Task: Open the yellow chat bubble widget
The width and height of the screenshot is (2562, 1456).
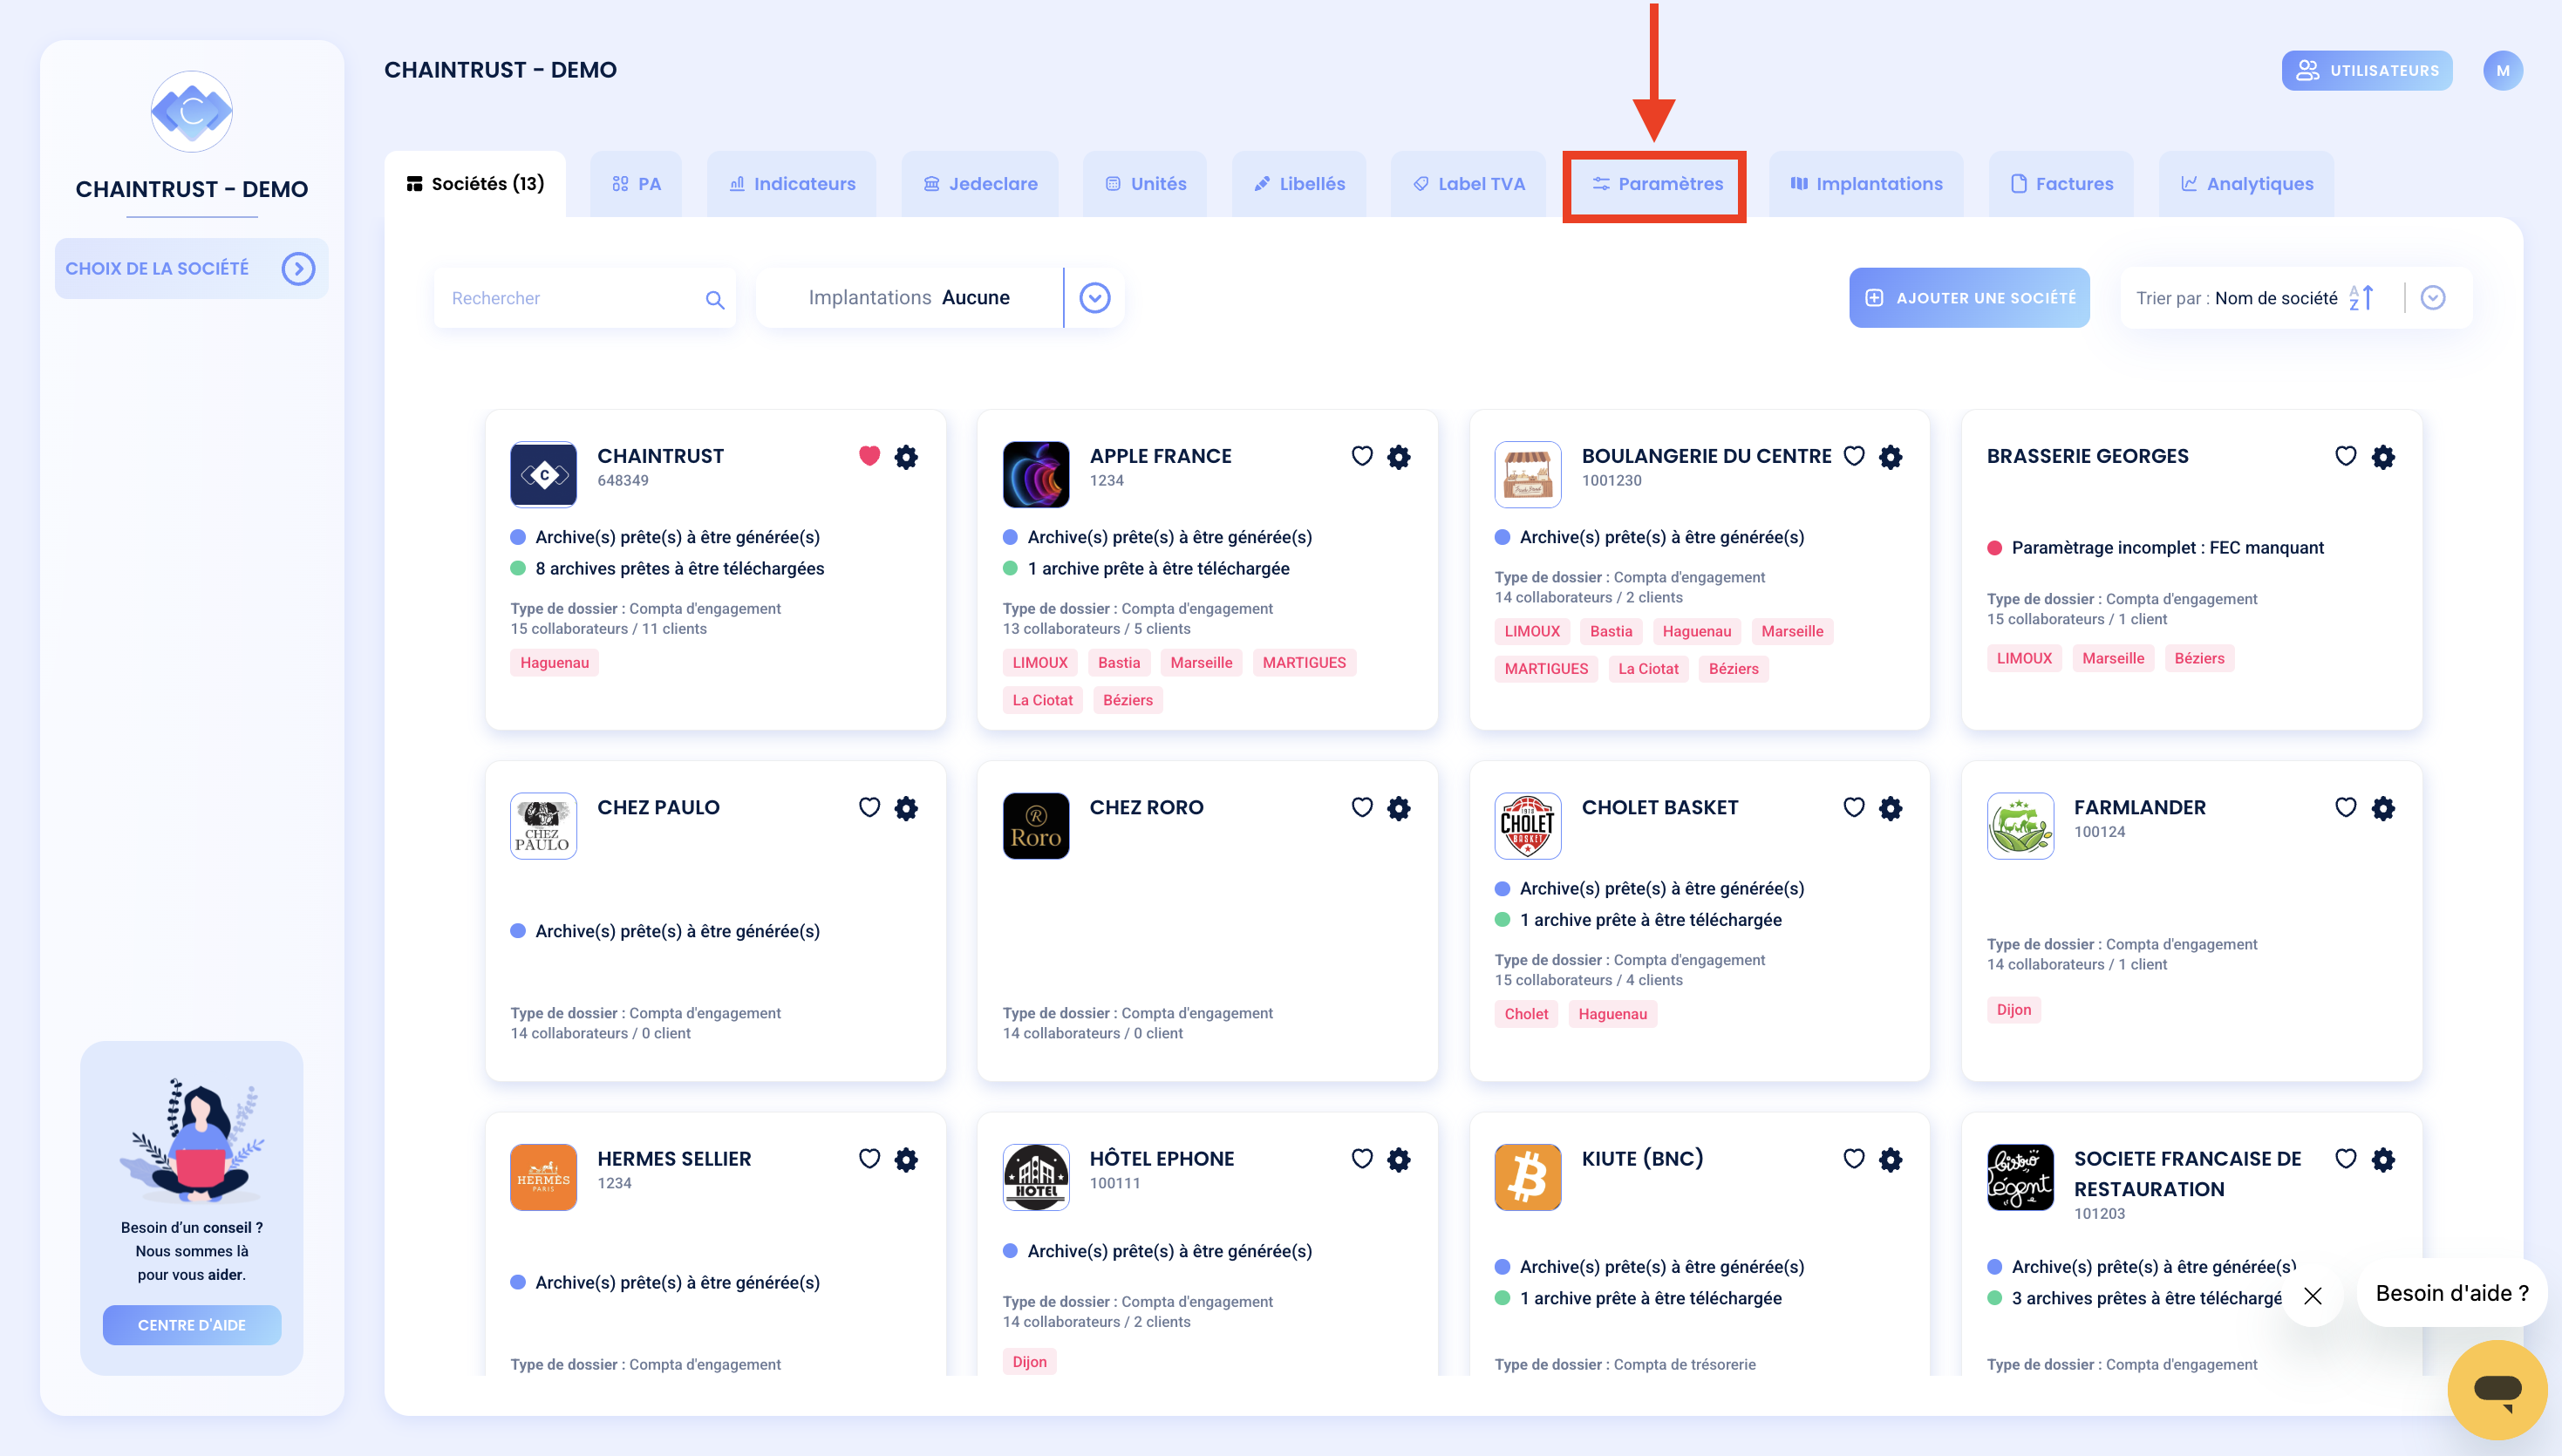Action: tap(2497, 1389)
